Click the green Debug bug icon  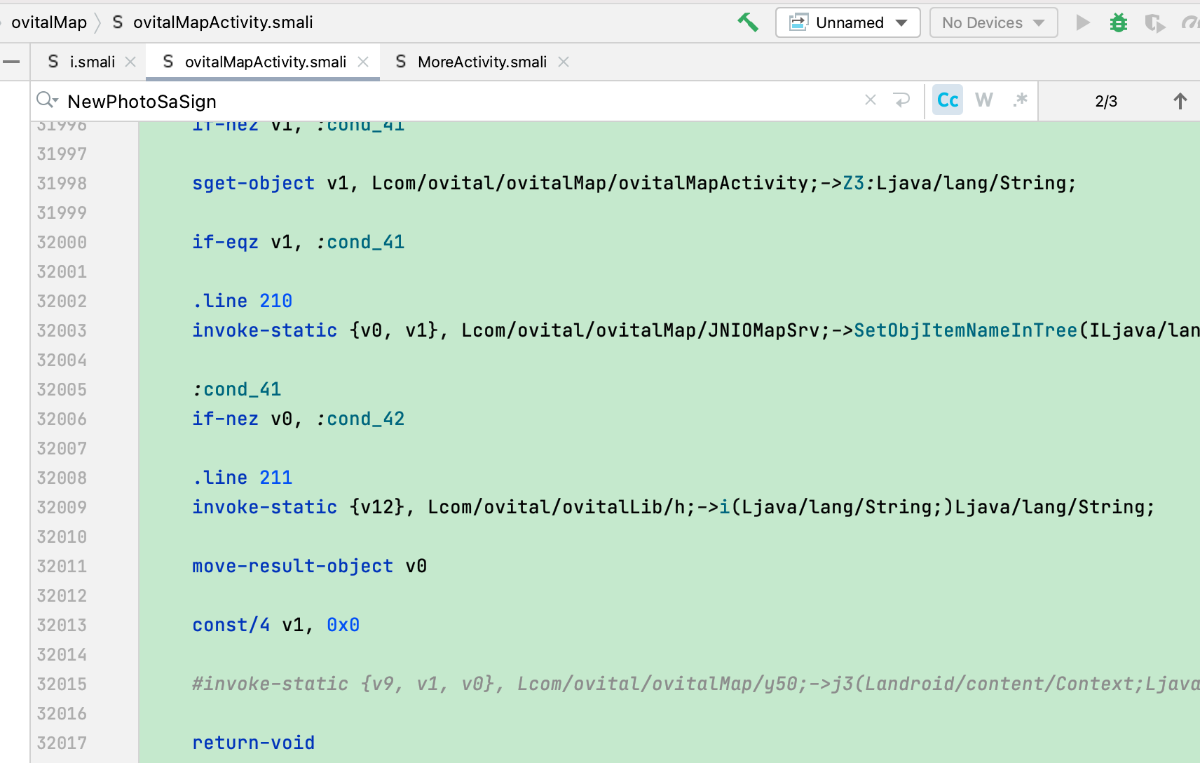click(x=1119, y=22)
